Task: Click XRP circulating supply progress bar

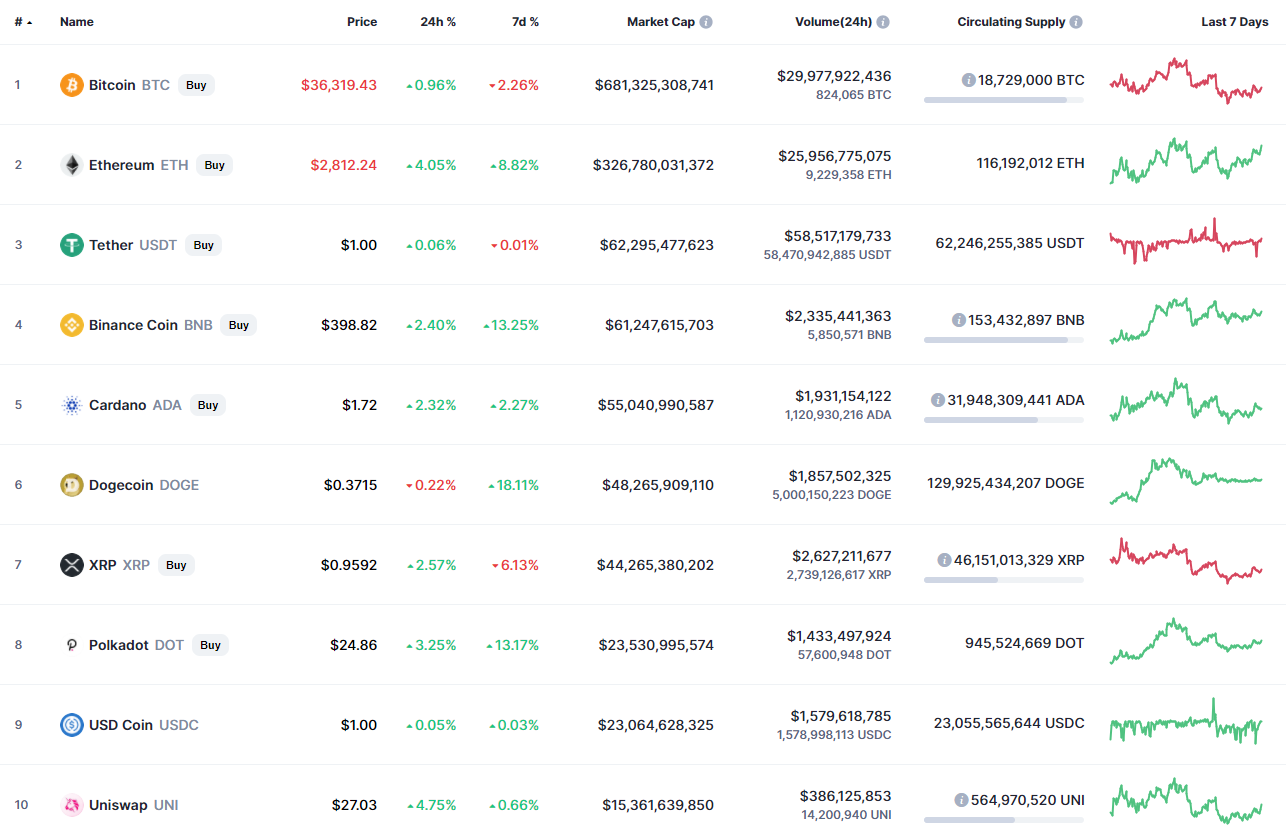Action: point(1004,580)
